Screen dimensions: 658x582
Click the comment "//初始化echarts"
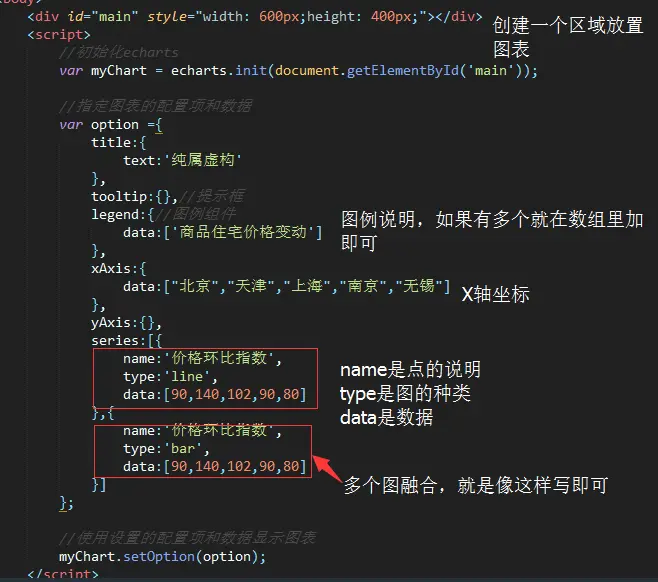(x=119, y=52)
